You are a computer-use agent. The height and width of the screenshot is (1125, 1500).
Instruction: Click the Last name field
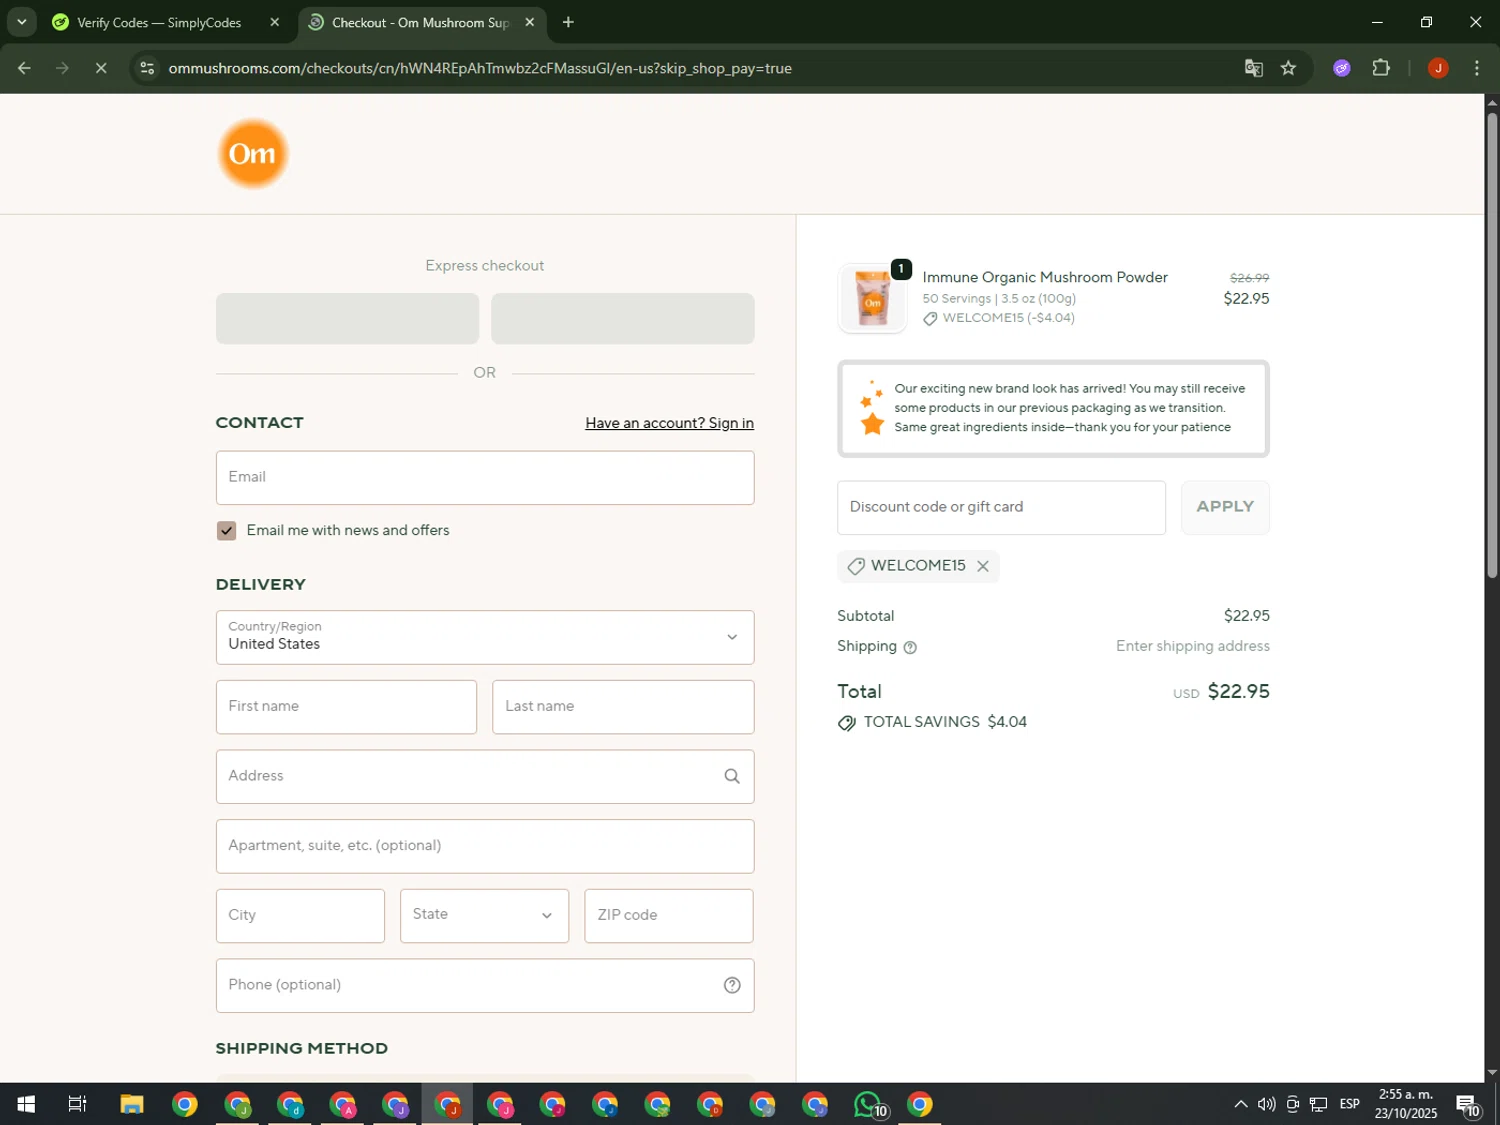pos(623,706)
